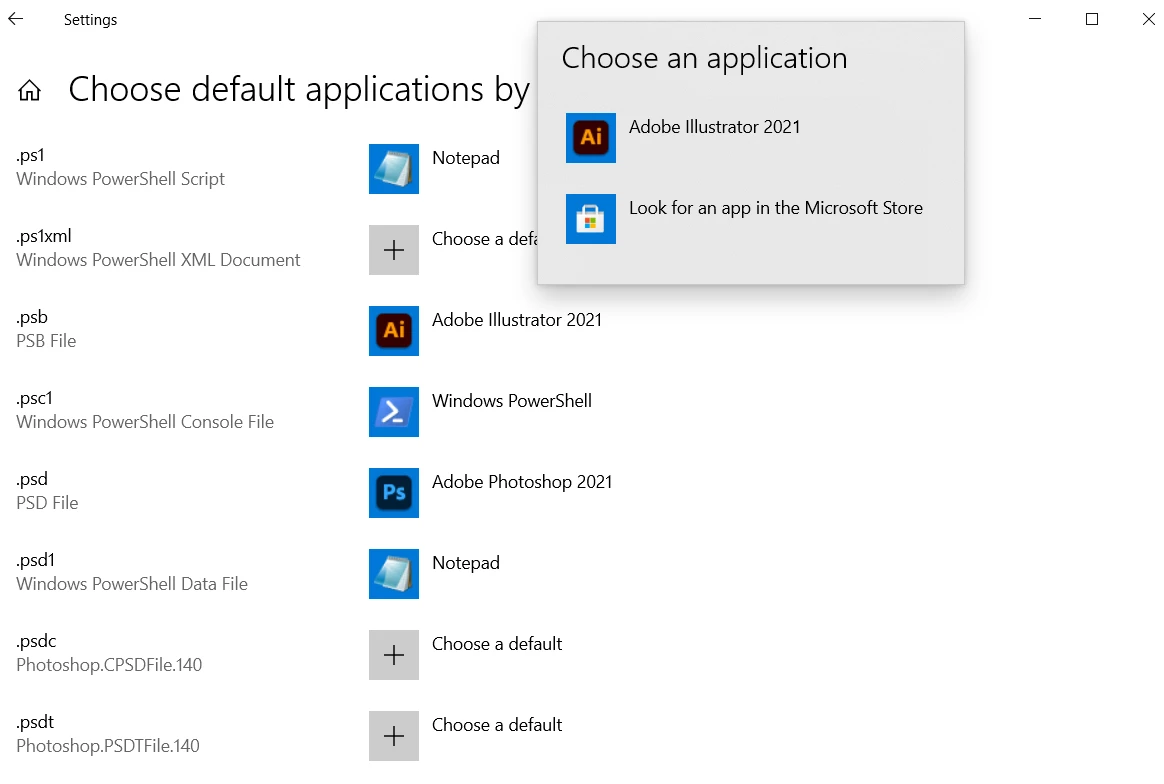1164x784 pixels.
Task: Click Windows PowerShell default app label
Action: tap(512, 401)
